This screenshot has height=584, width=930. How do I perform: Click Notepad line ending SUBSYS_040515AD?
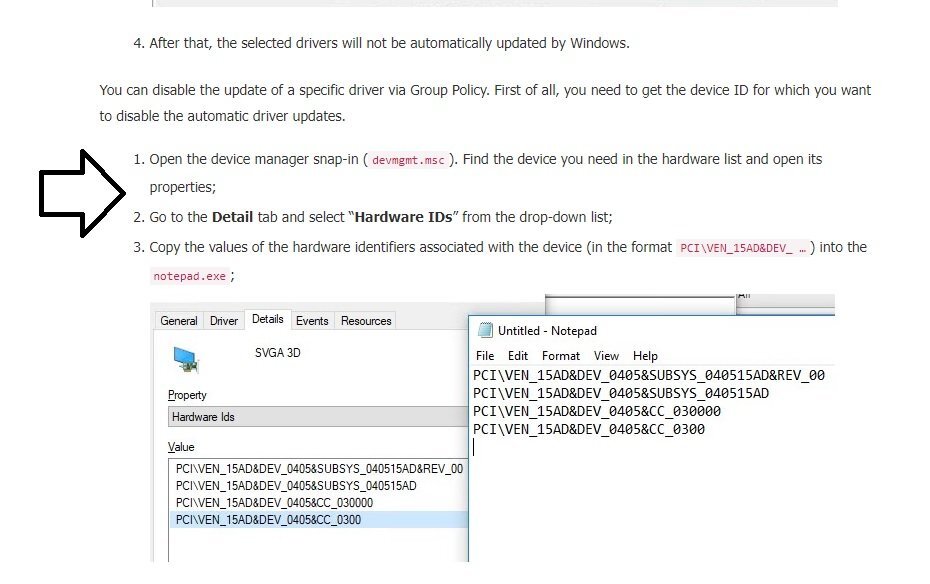click(x=621, y=393)
